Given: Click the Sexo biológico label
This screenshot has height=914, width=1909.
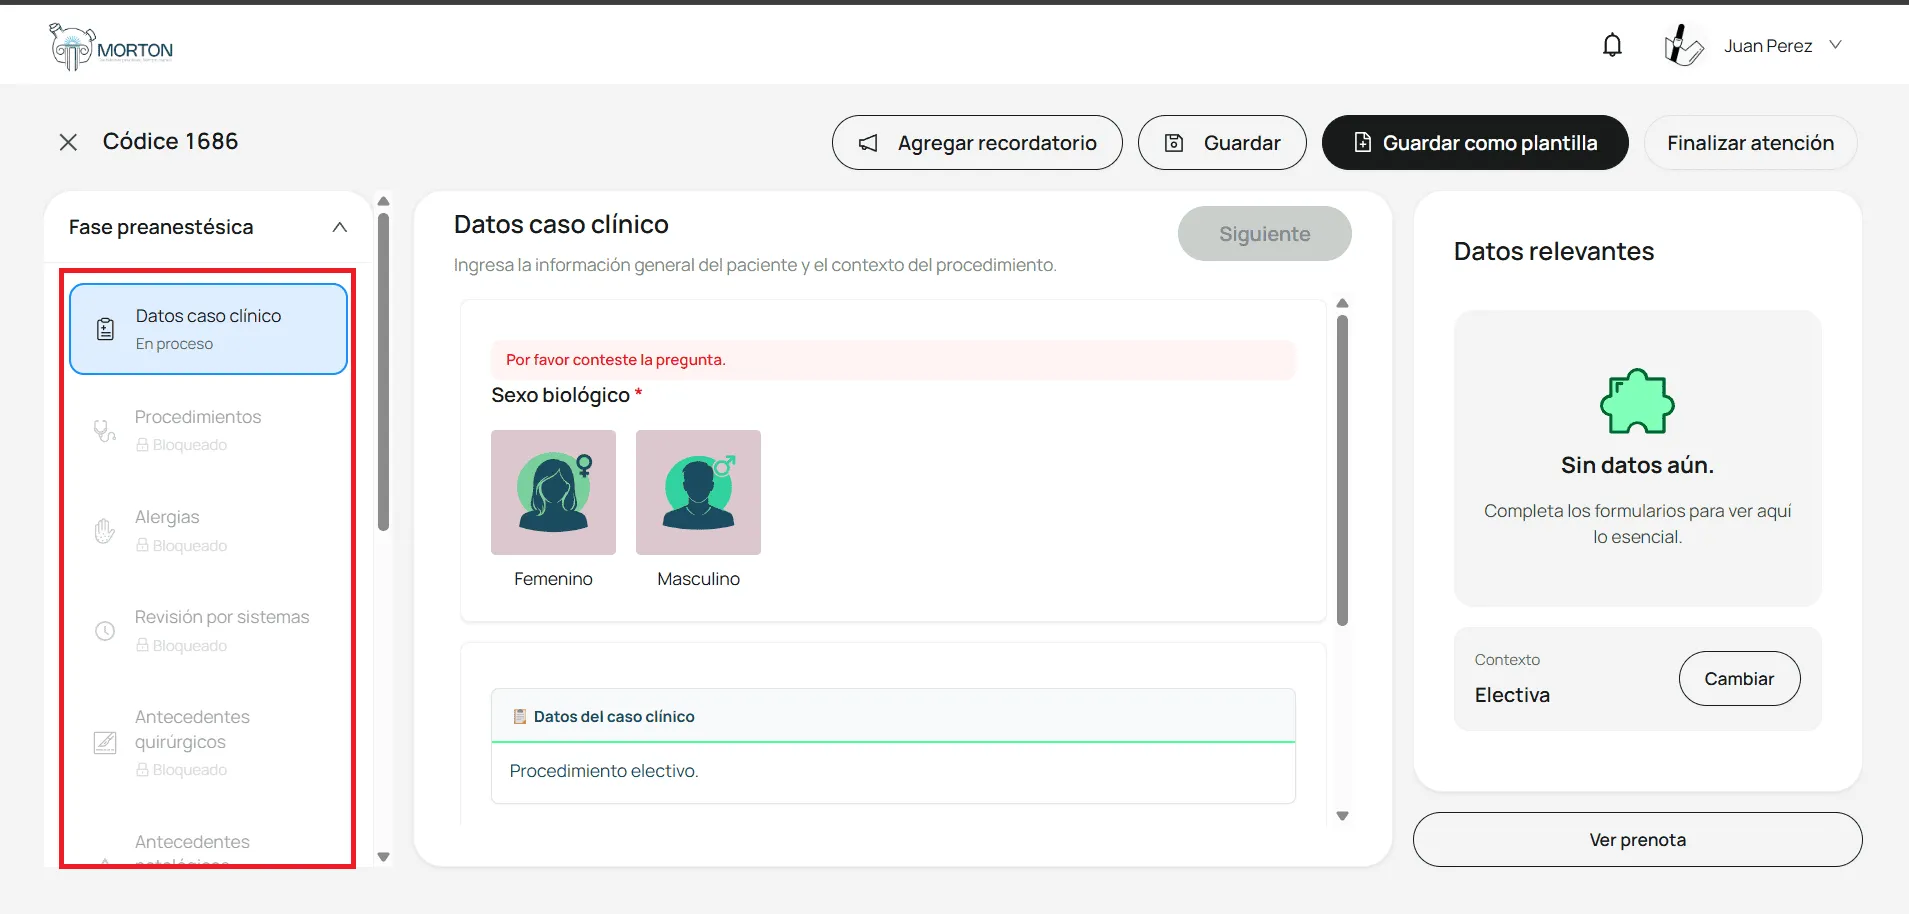Looking at the screenshot, I should coord(560,395).
